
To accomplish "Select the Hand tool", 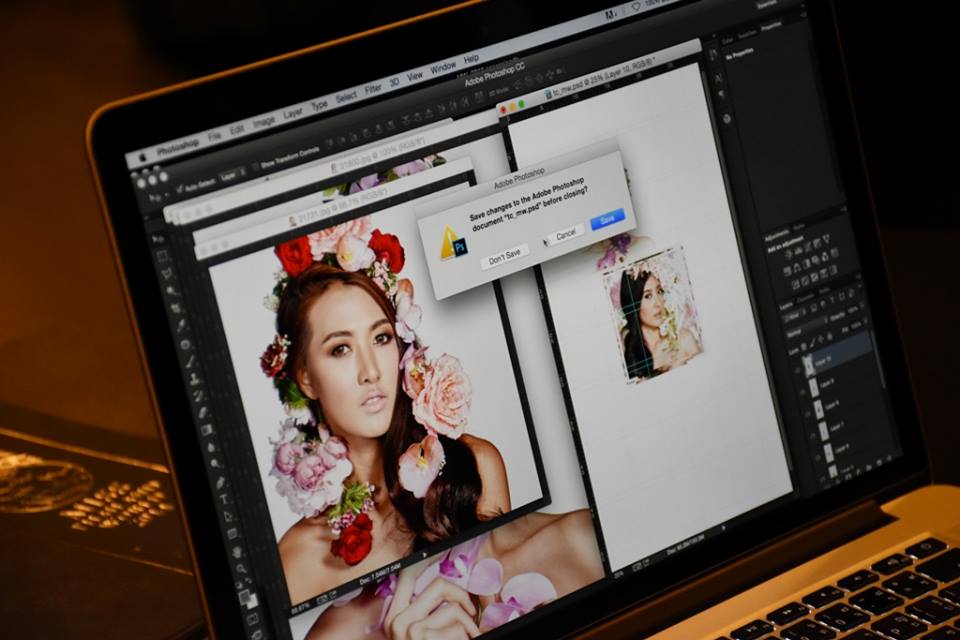I will click(x=237, y=552).
